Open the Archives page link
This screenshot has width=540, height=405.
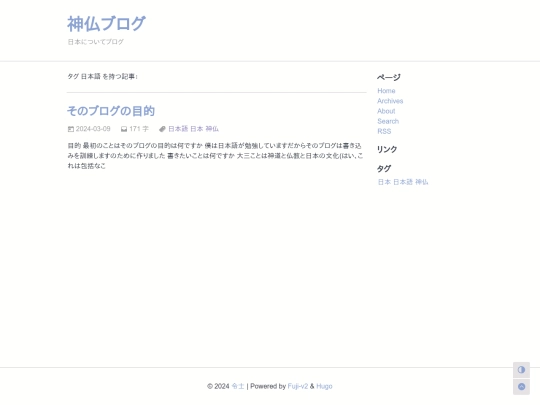coord(390,101)
